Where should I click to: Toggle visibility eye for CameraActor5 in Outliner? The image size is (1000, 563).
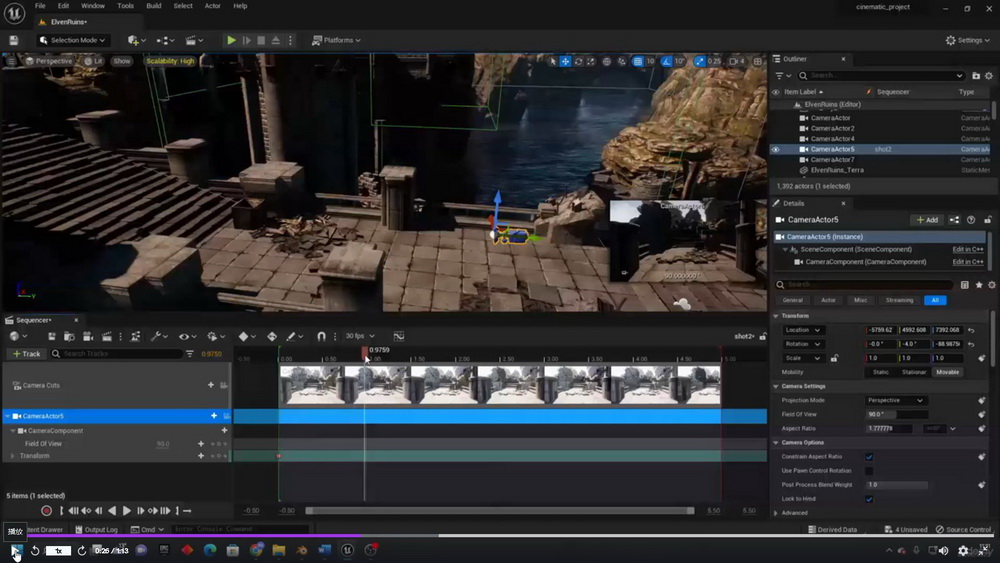(x=776, y=149)
